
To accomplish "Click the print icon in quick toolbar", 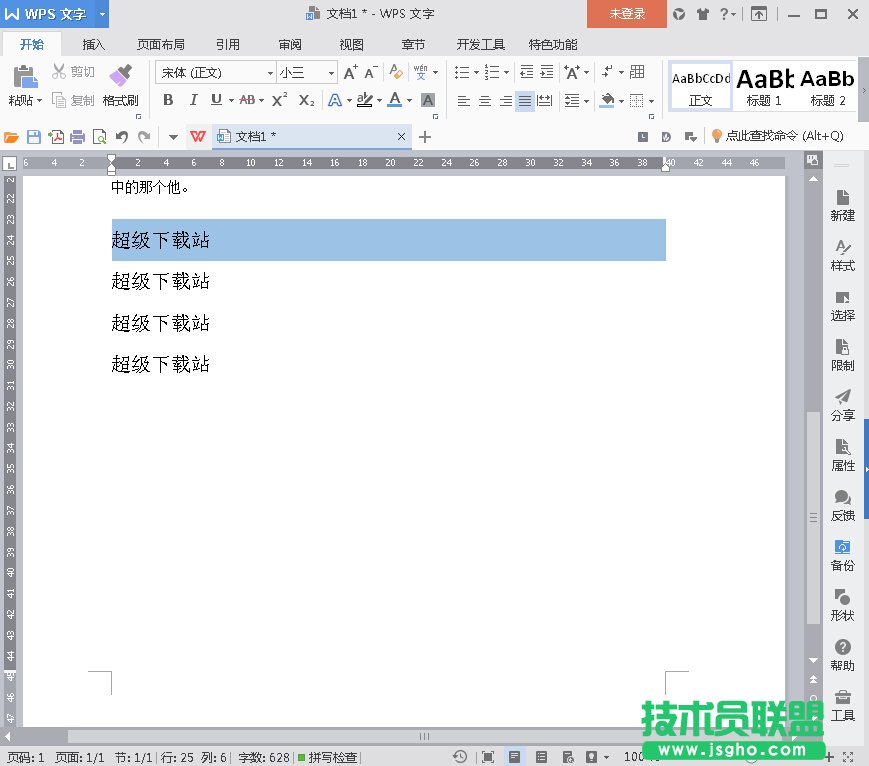I will pyautogui.click(x=78, y=137).
